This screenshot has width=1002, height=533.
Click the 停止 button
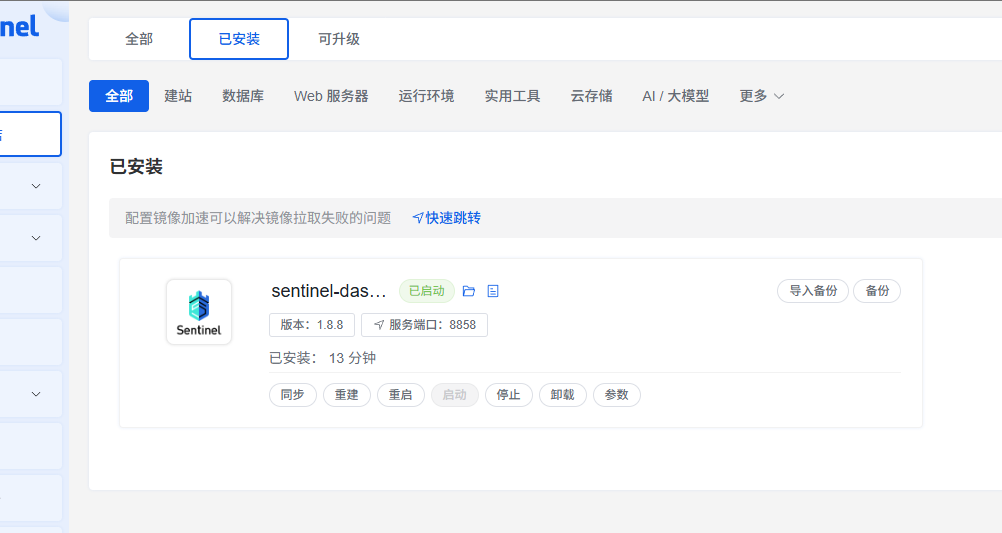(x=509, y=395)
